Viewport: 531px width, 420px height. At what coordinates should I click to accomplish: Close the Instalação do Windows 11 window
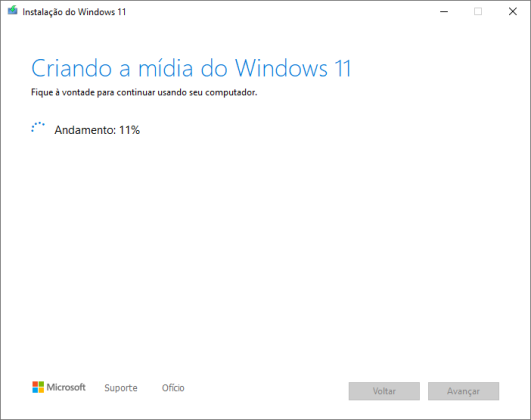[x=513, y=12]
